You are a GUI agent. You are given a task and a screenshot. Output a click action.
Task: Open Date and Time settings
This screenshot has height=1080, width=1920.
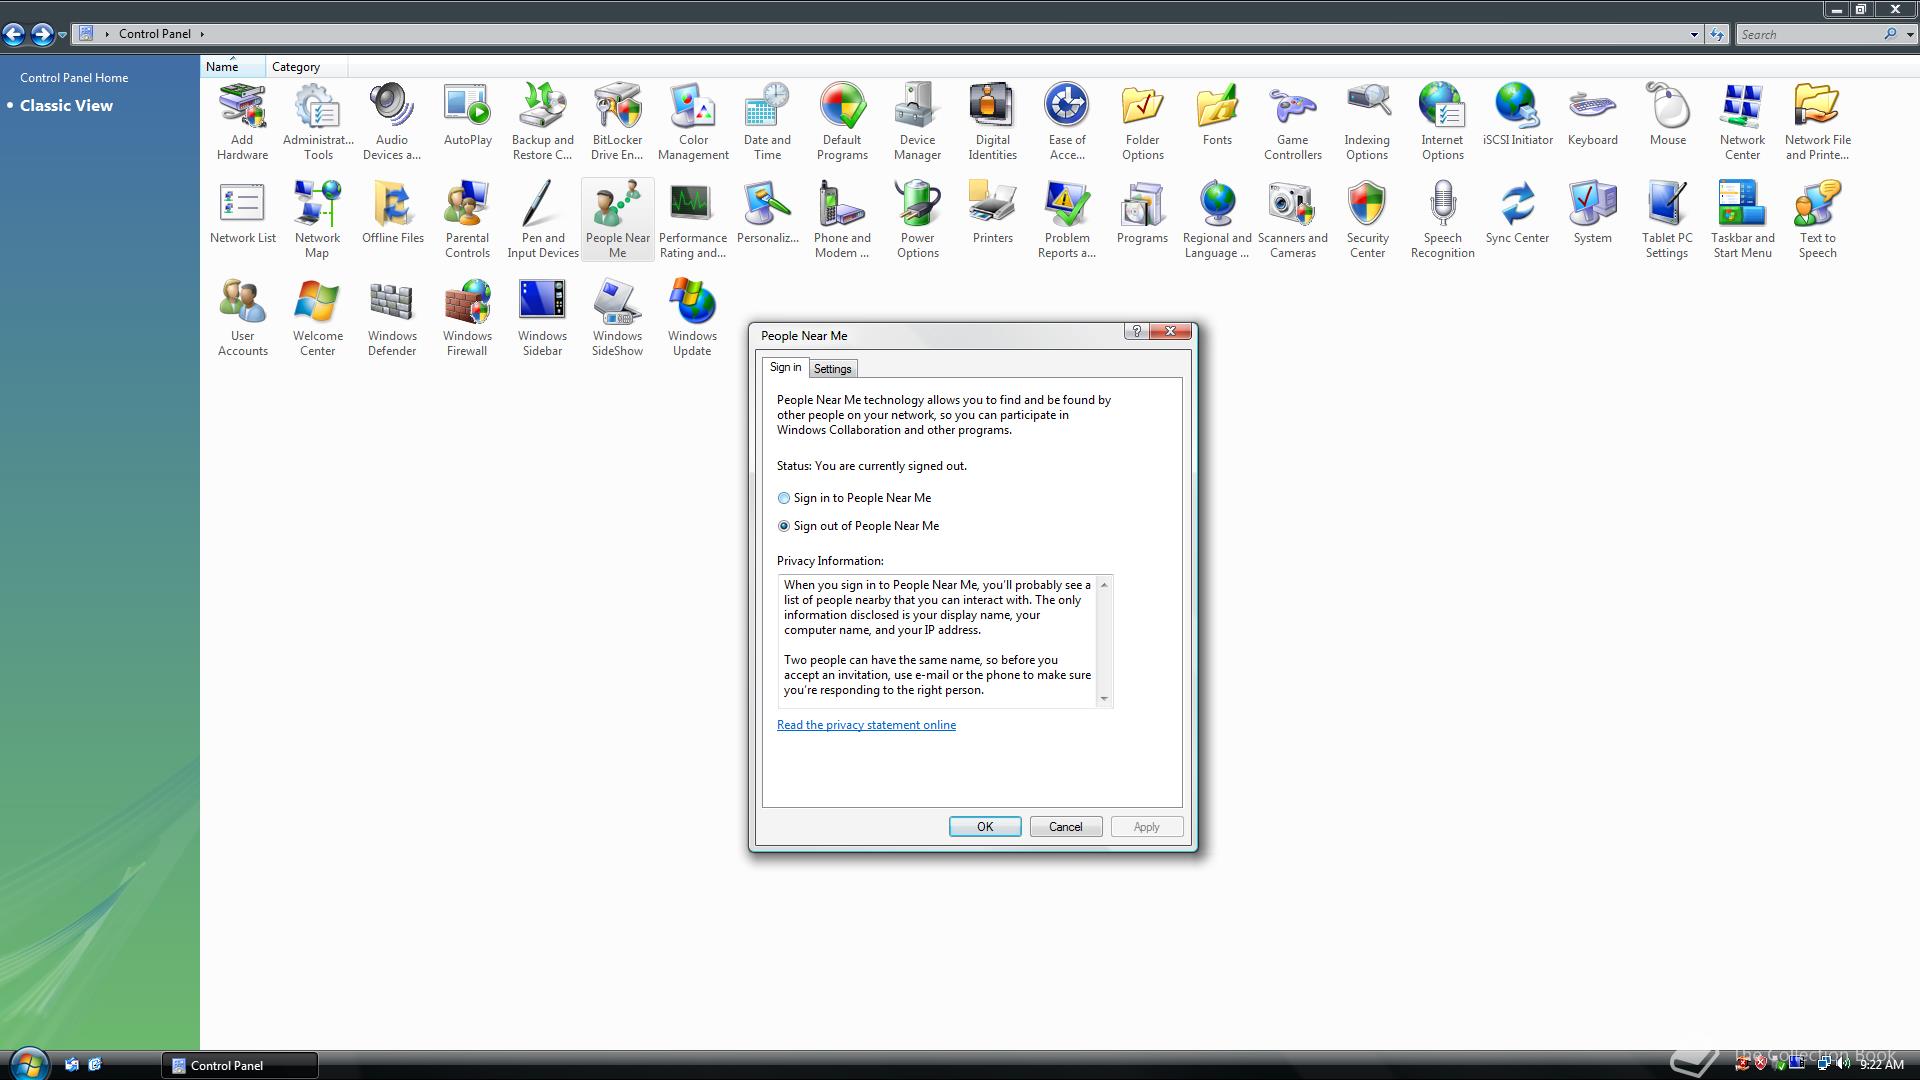[767, 121]
